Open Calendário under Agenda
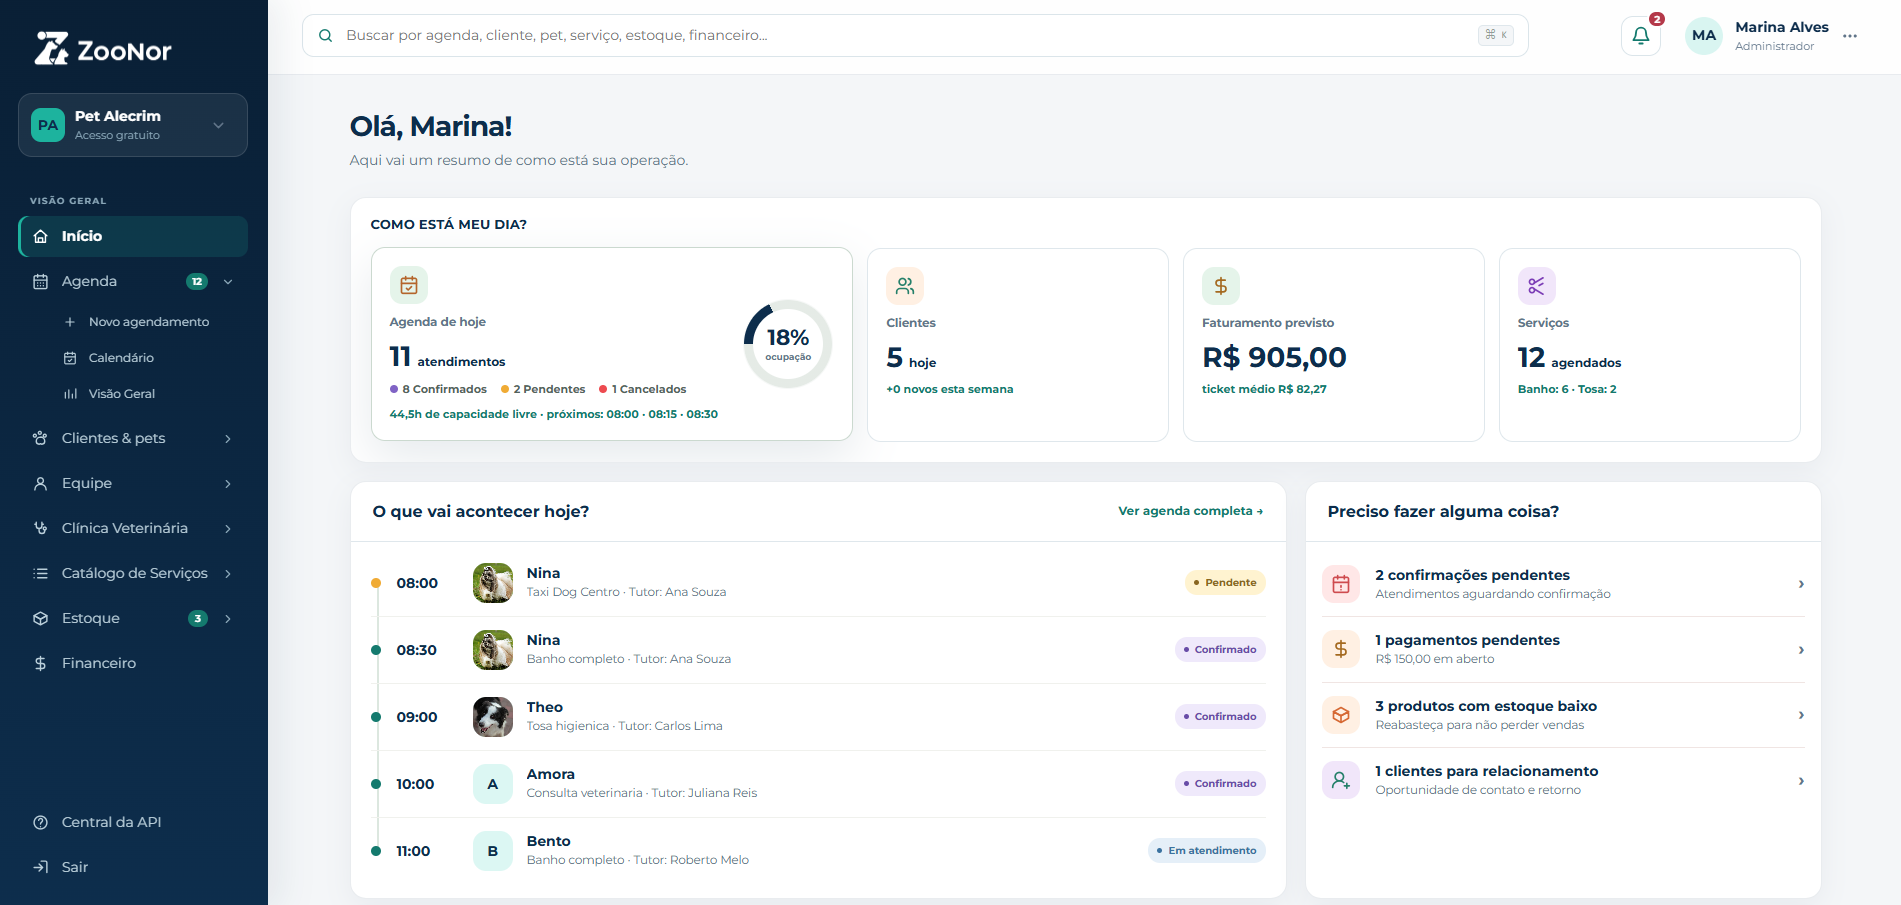This screenshot has height=905, width=1901. coord(121,358)
